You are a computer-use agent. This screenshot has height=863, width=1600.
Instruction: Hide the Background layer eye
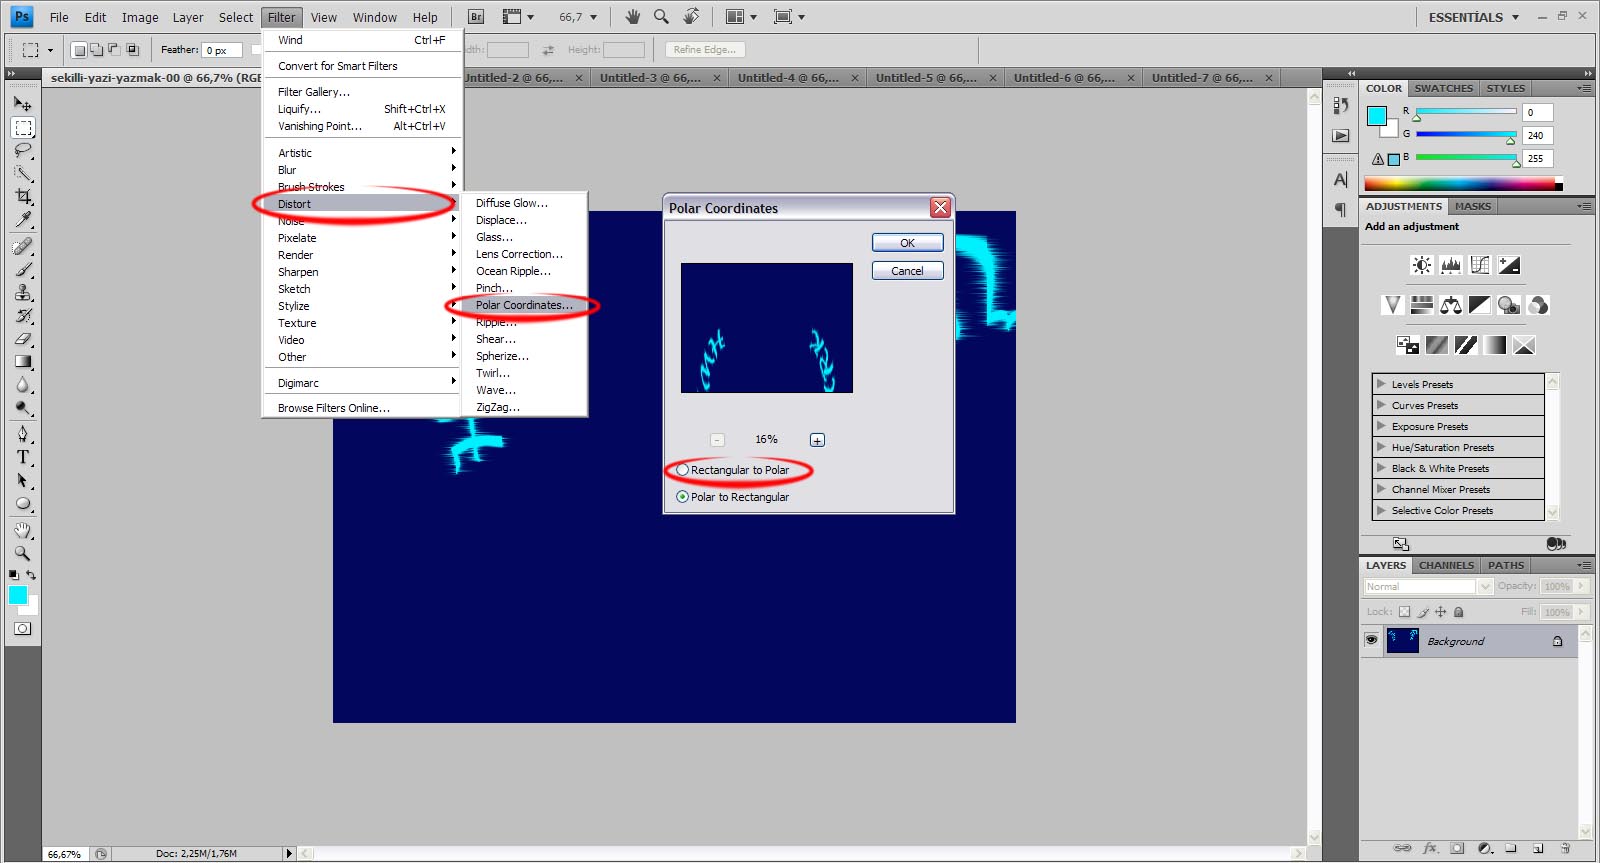[x=1371, y=640]
